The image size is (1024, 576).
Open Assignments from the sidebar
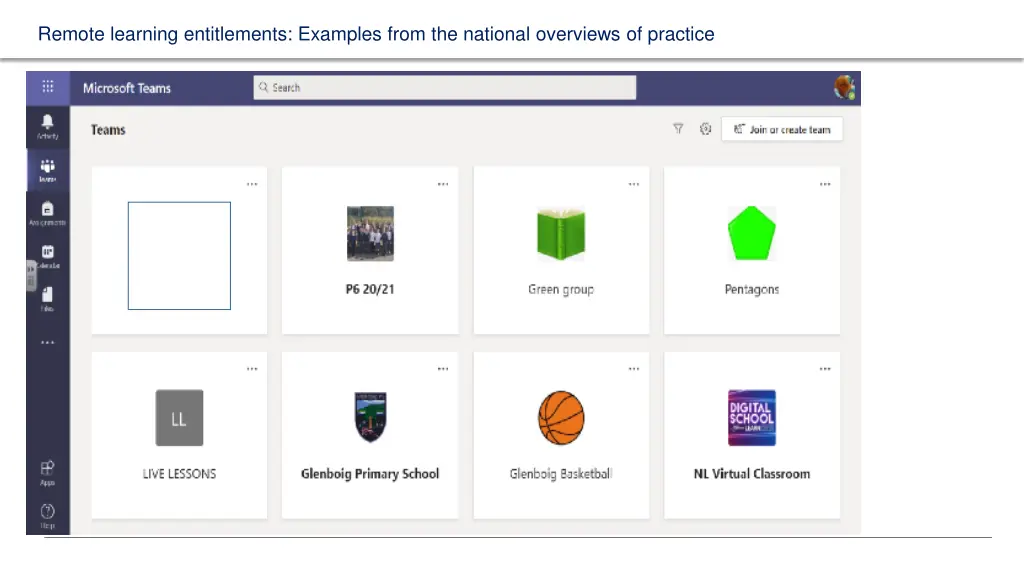point(48,213)
